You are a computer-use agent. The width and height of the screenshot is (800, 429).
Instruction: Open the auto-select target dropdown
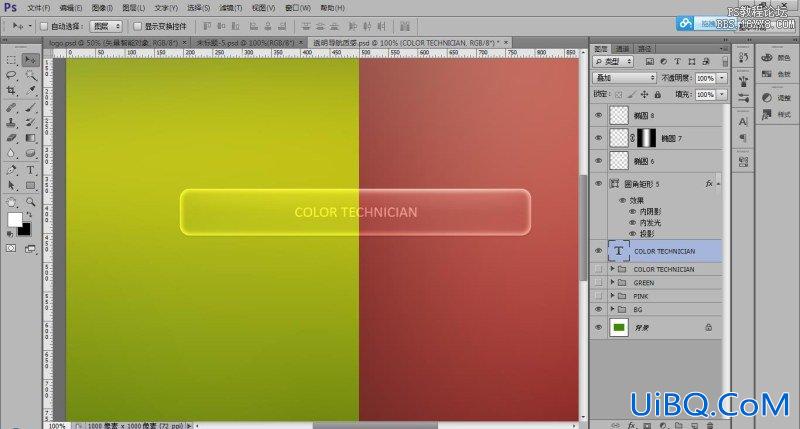[x=106, y=26]
